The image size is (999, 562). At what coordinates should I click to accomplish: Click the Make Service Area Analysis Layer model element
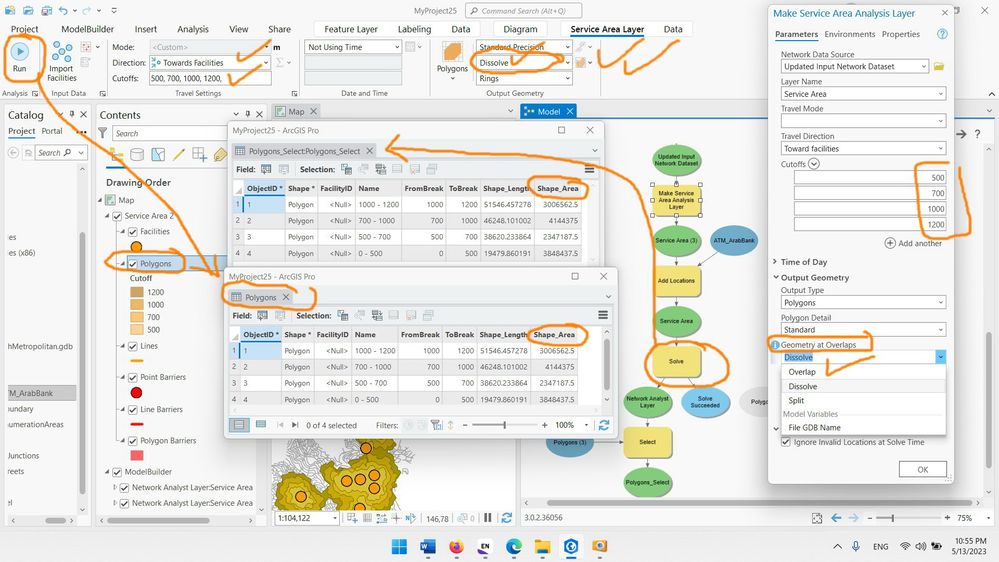676,199
